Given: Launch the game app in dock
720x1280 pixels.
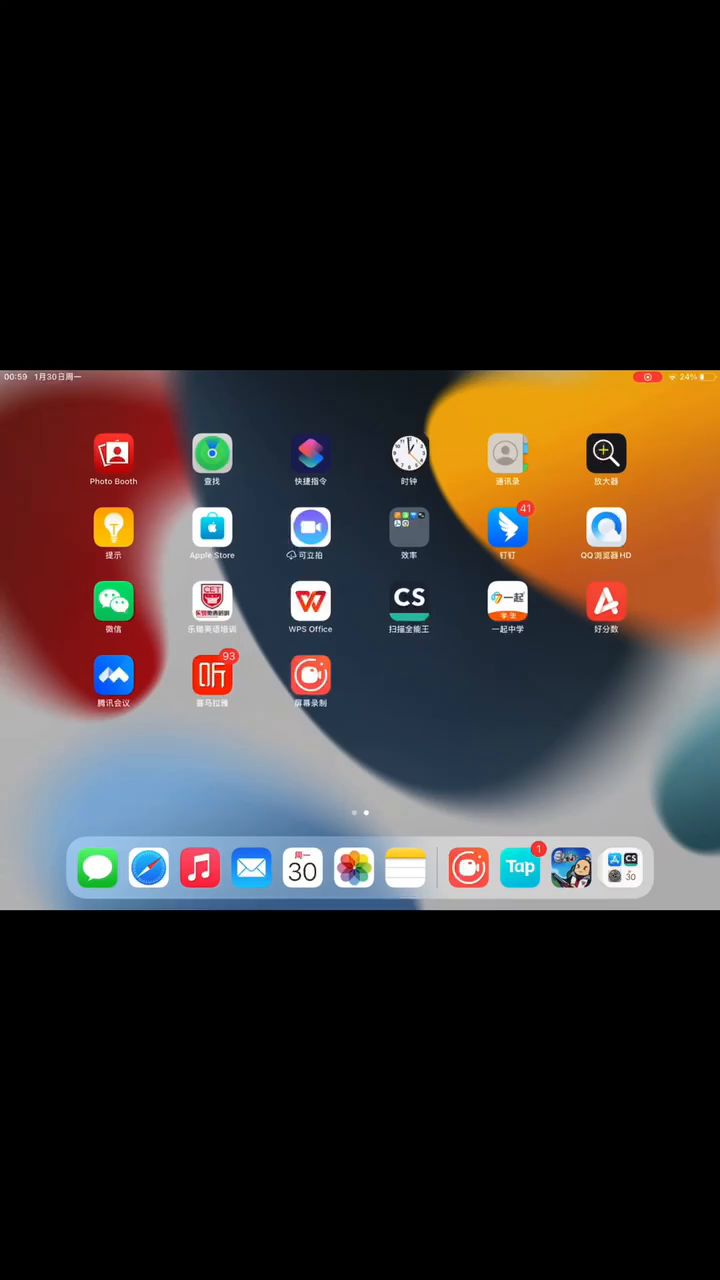Looking at the screenshot, I should coord(571,868).
